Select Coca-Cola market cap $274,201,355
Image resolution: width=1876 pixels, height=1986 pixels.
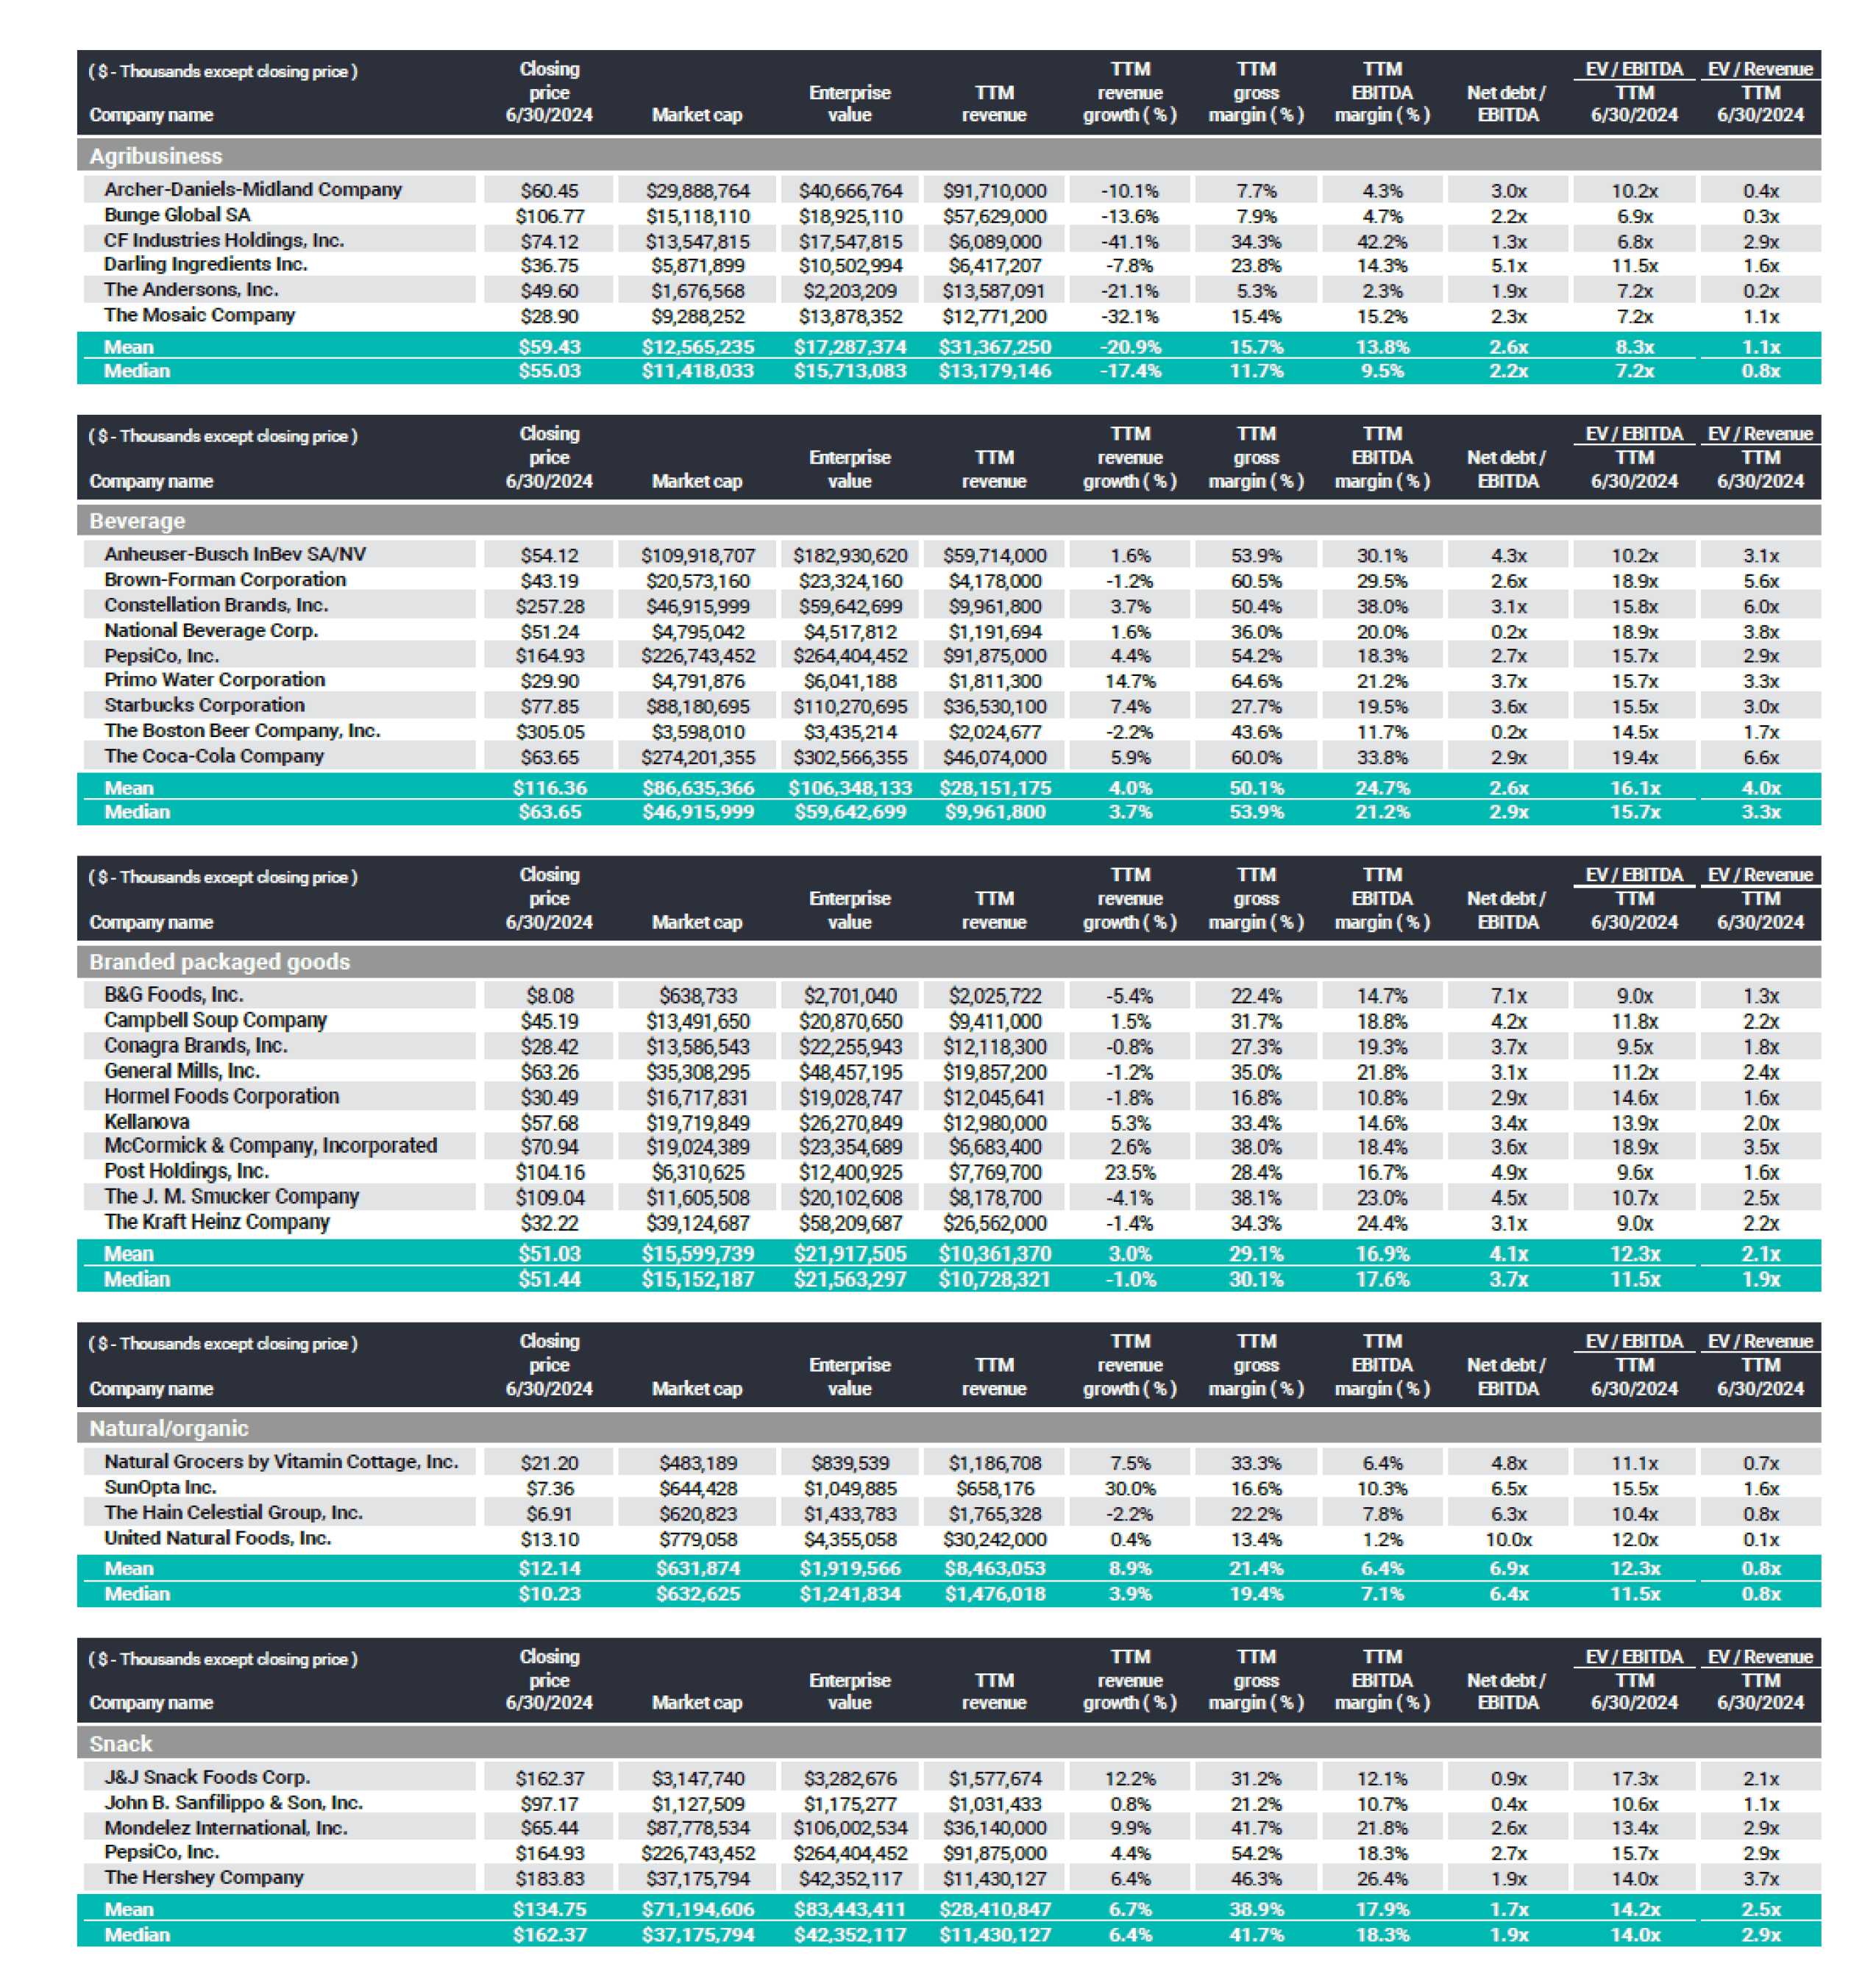point(698,758)
